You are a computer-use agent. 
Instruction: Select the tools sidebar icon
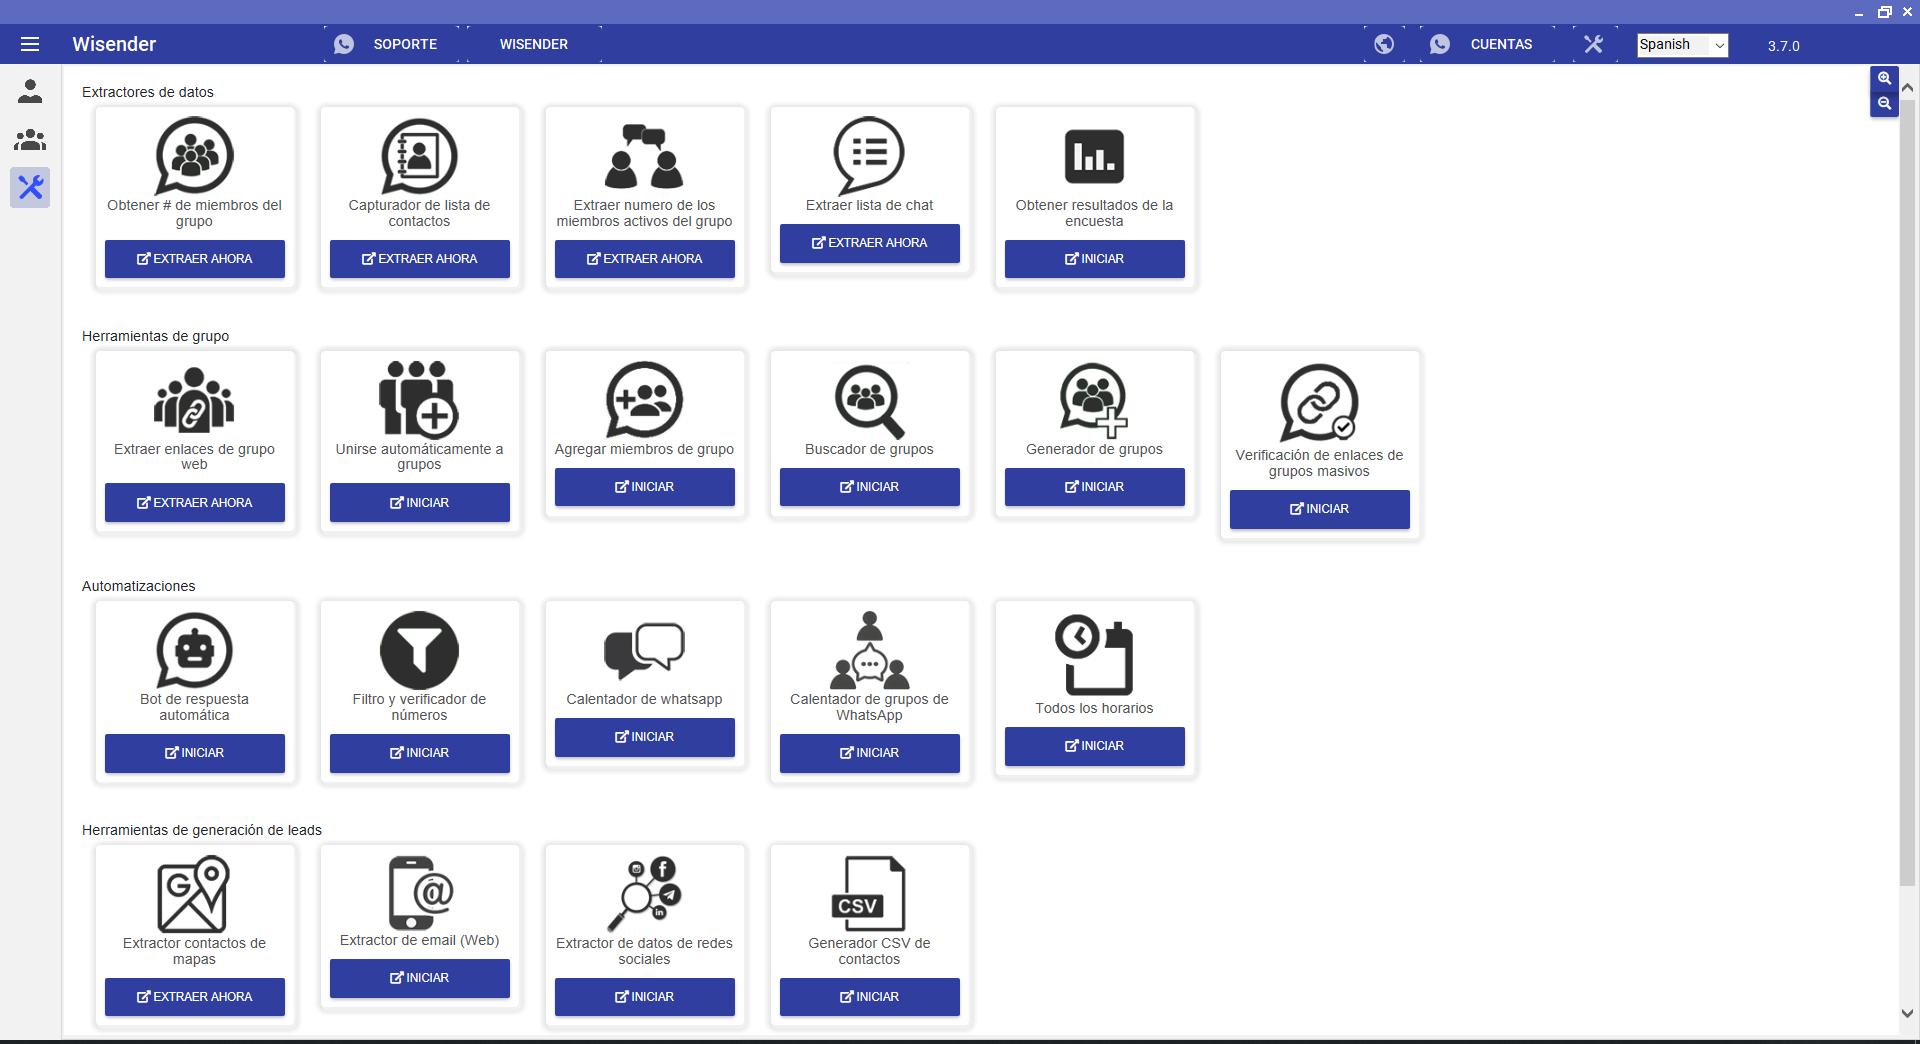click(30, 187)
